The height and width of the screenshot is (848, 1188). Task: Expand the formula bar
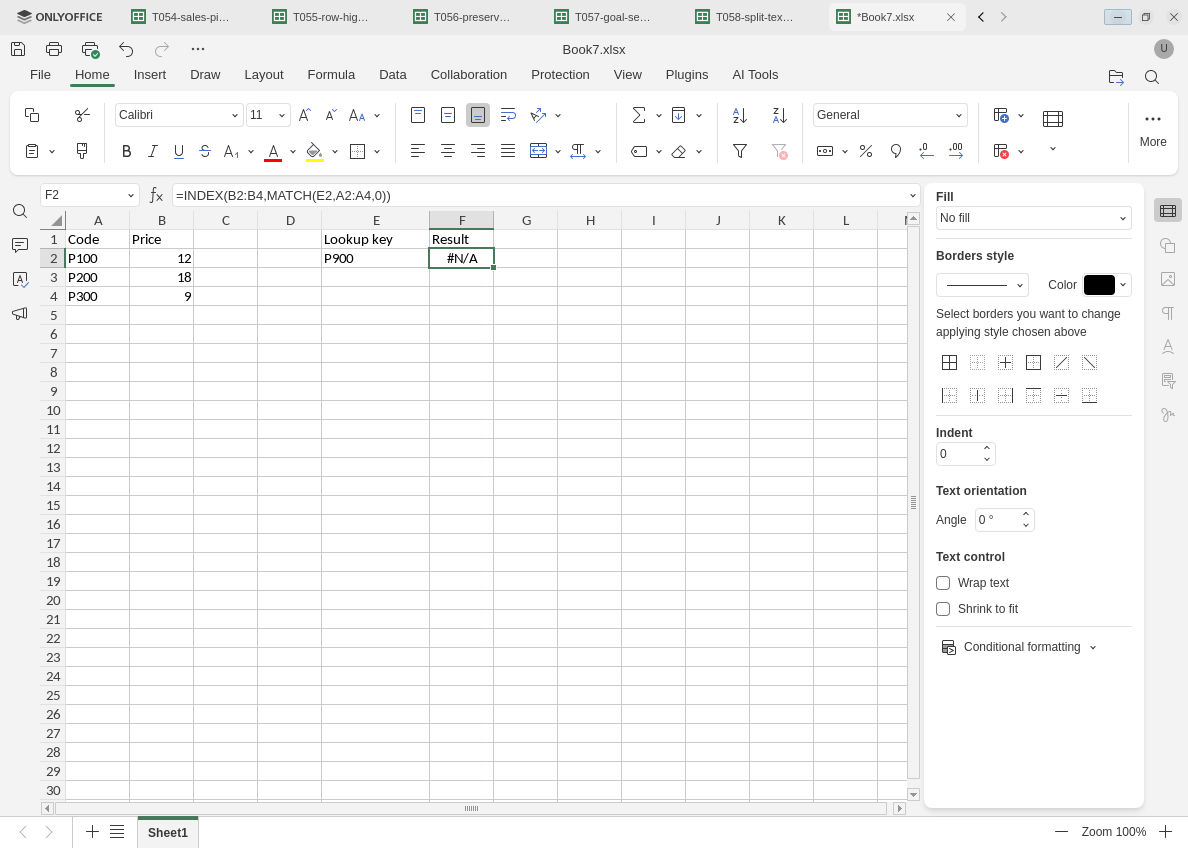[x=912, y=196]
